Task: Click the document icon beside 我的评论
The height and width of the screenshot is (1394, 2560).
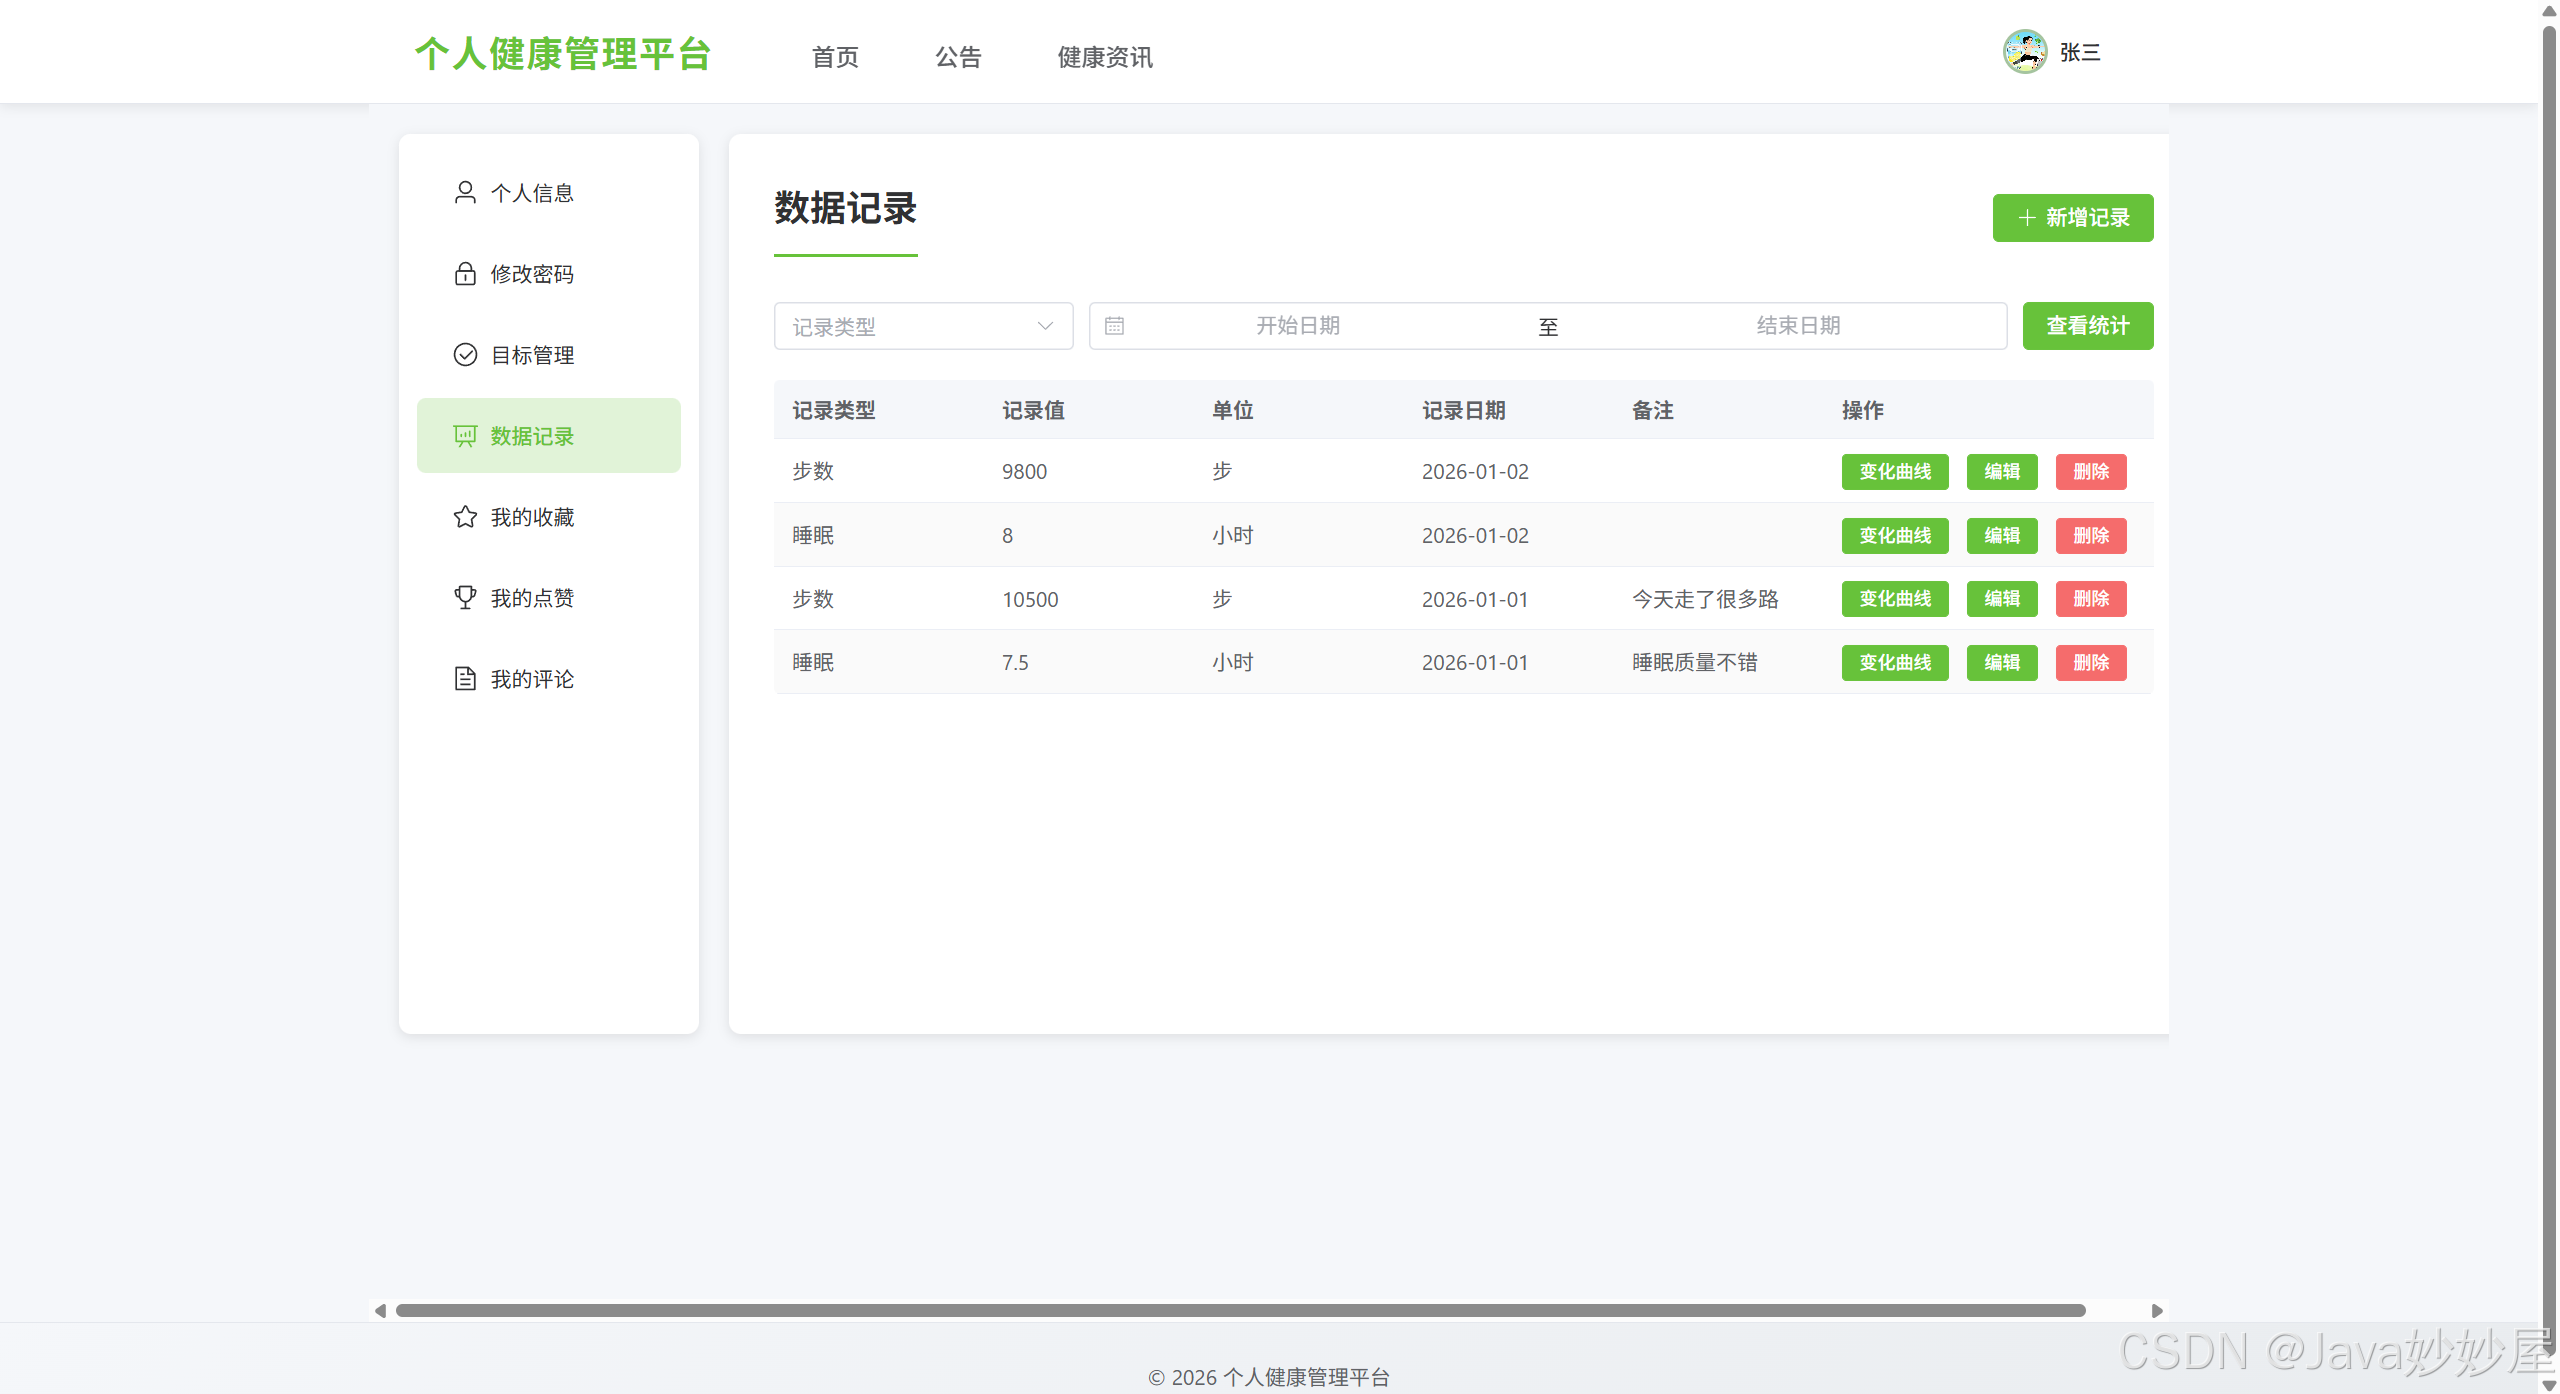Action: point(465,679)
